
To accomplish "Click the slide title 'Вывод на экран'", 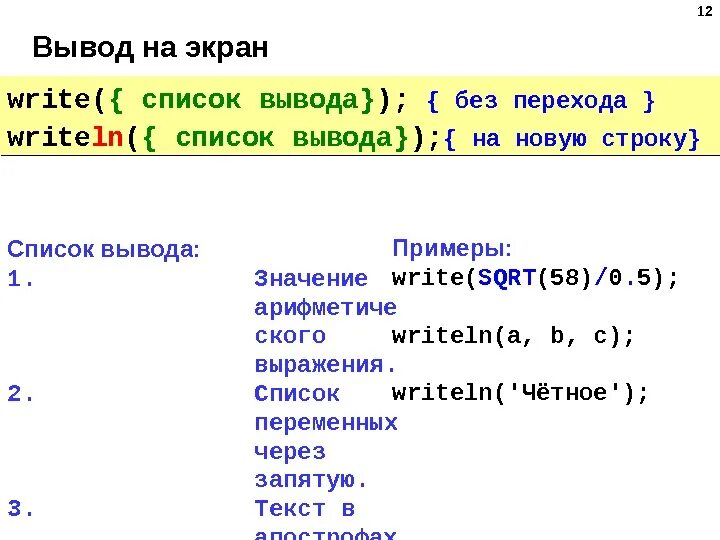I will coord(150,47).
